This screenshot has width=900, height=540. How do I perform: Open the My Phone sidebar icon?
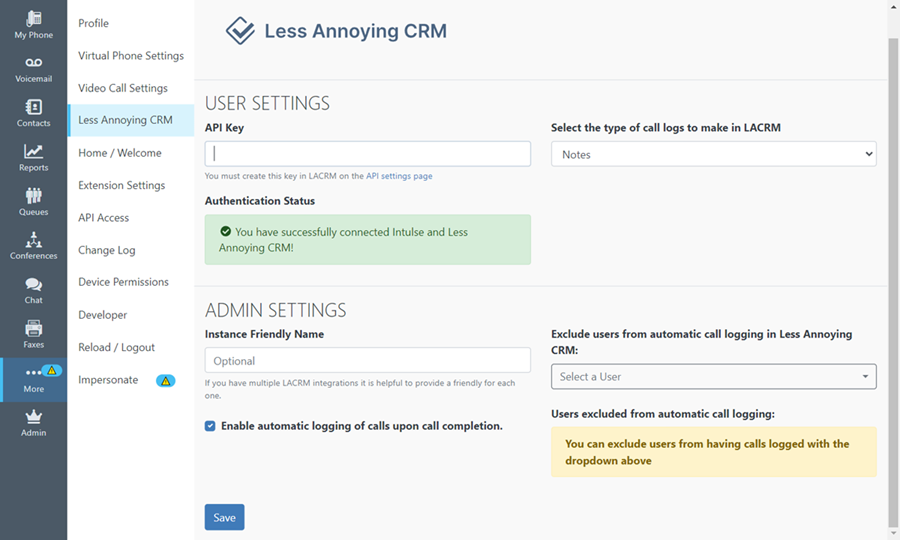click(33, 19)
